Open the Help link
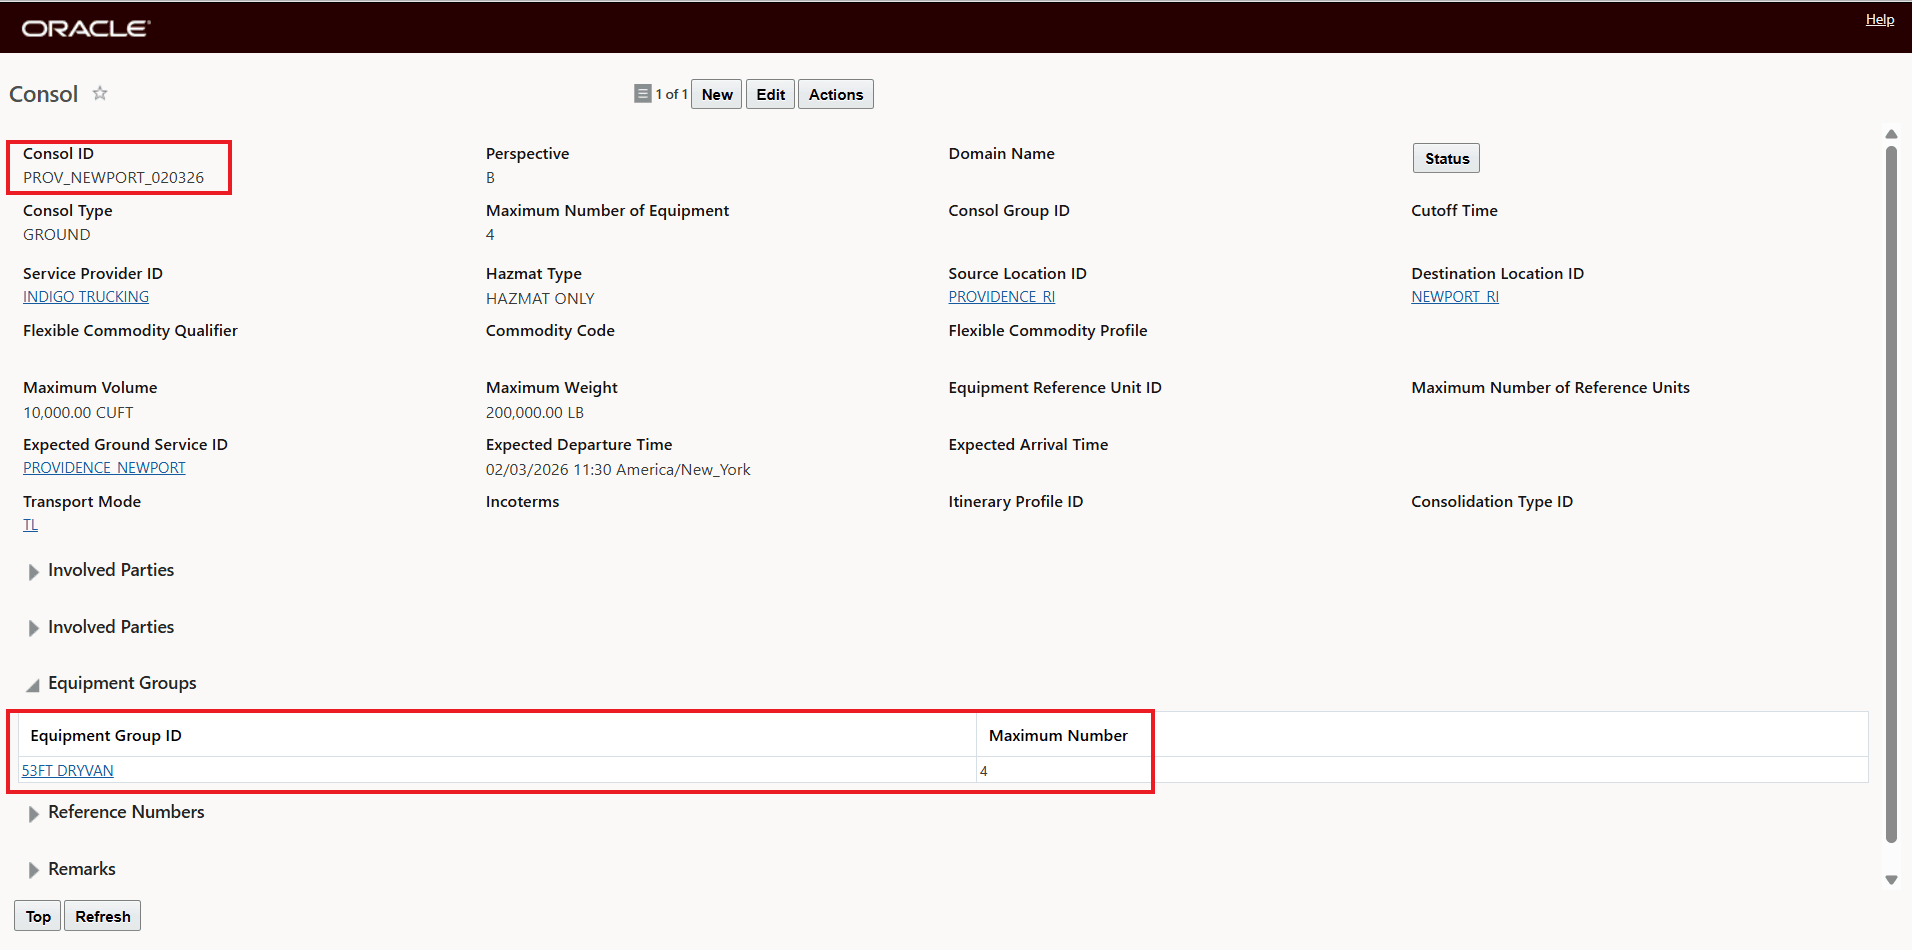Viewport: 1912px width, 950px height. coord(1879,19)
